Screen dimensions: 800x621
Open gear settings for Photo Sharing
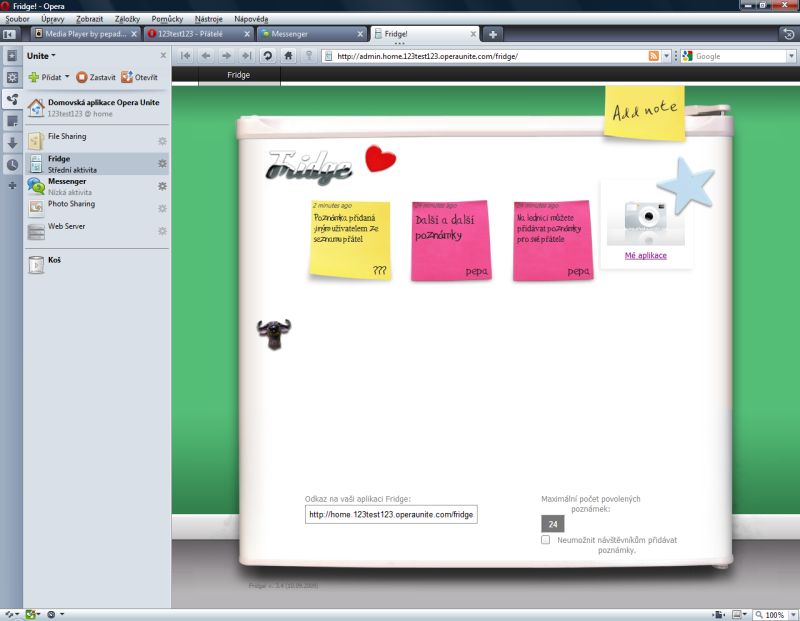pos(162,208)
